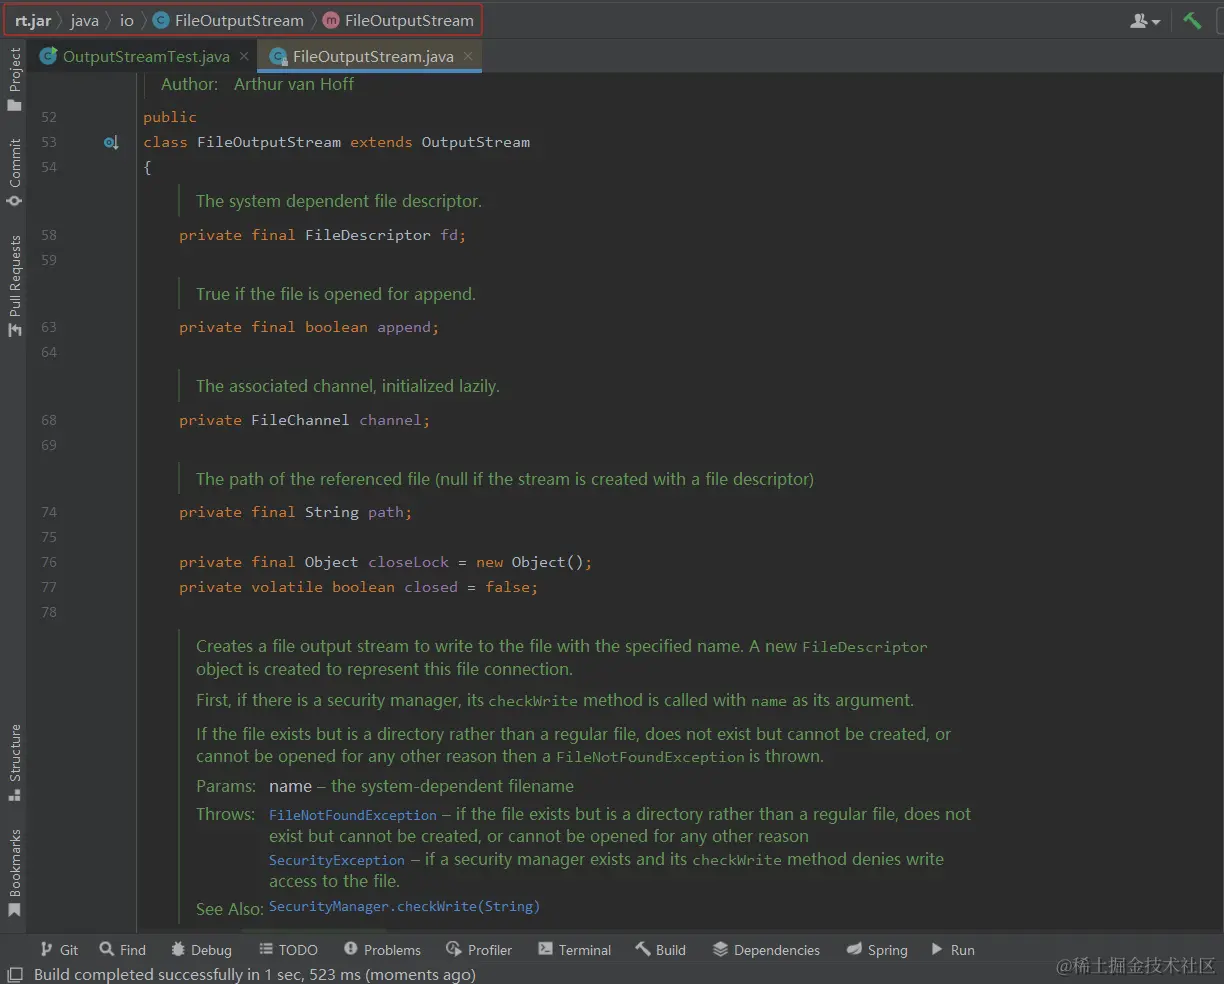Open the Project tool window
1224x984 pixels.
14,78
